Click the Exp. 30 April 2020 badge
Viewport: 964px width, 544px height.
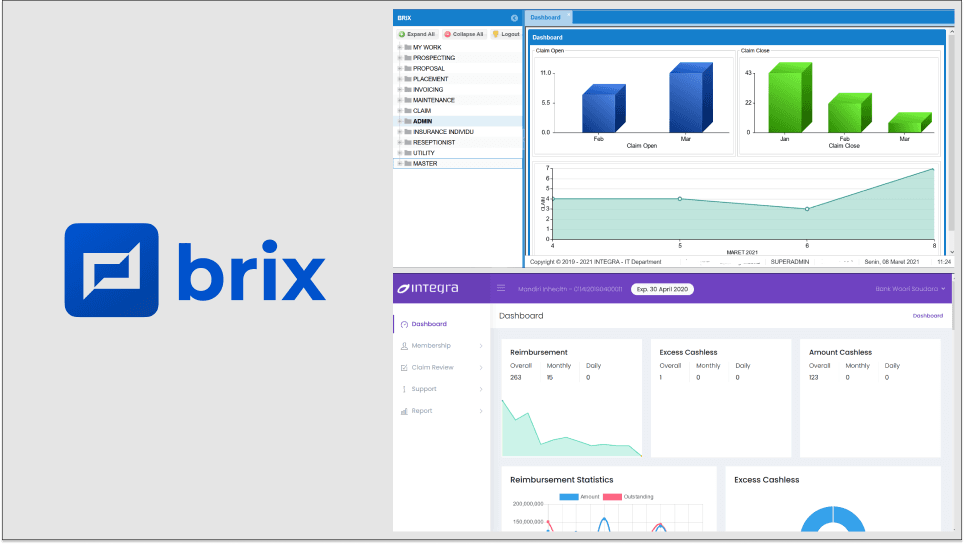tap(662, 289)
